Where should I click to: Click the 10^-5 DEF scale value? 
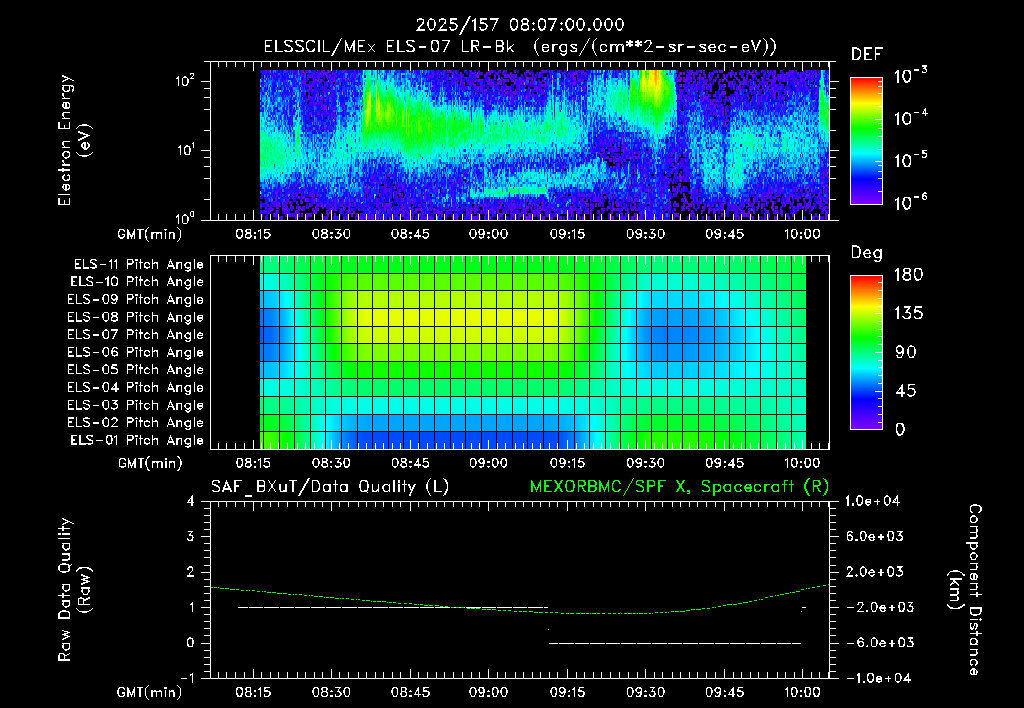910,159
